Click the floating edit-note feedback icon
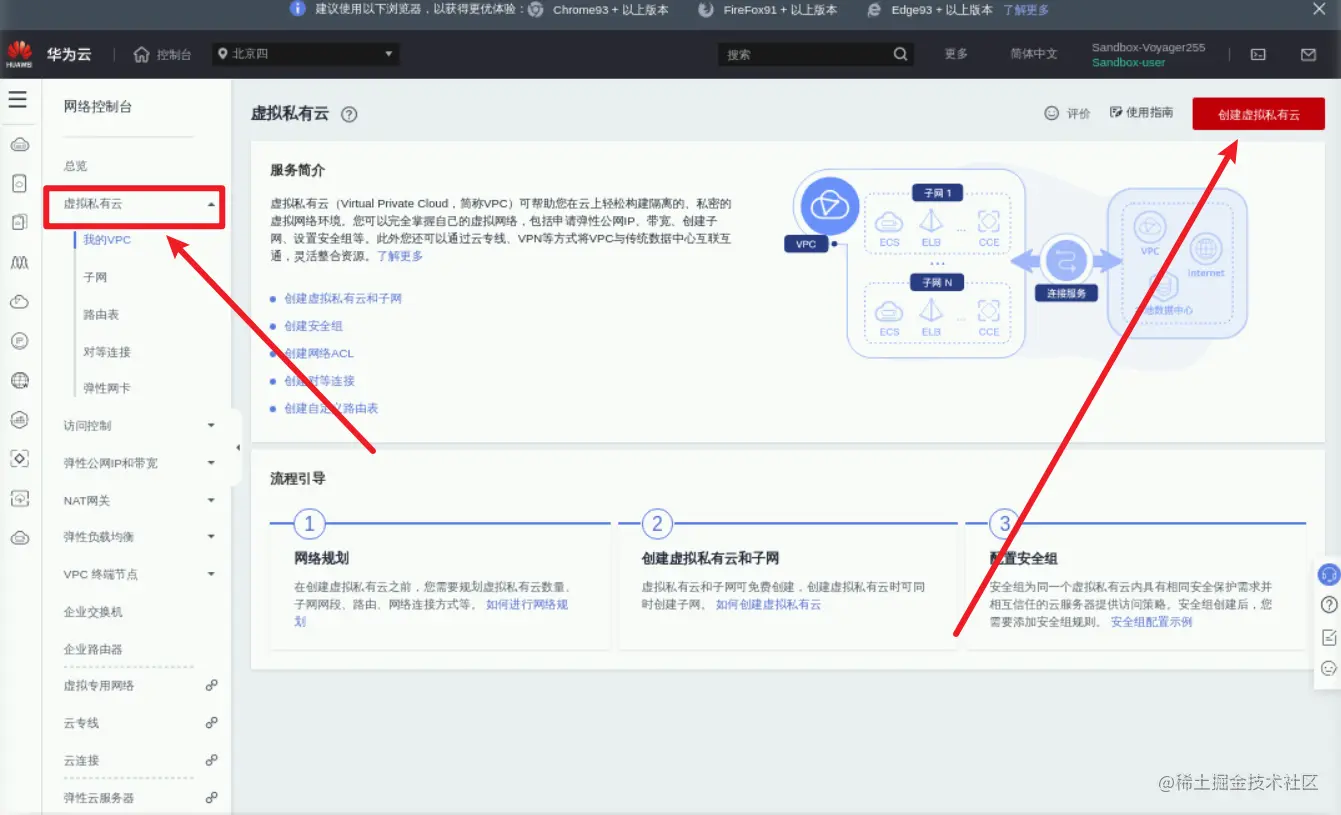Screen dimensions: 1341x815 coord(1328,637)
